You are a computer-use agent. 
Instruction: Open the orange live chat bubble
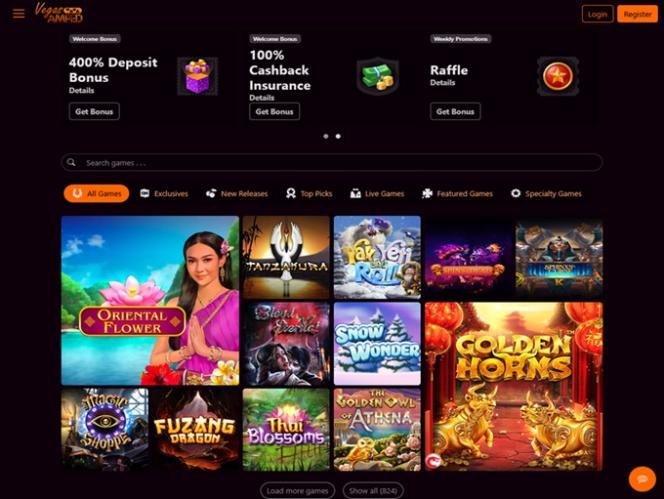pos(642,479)
